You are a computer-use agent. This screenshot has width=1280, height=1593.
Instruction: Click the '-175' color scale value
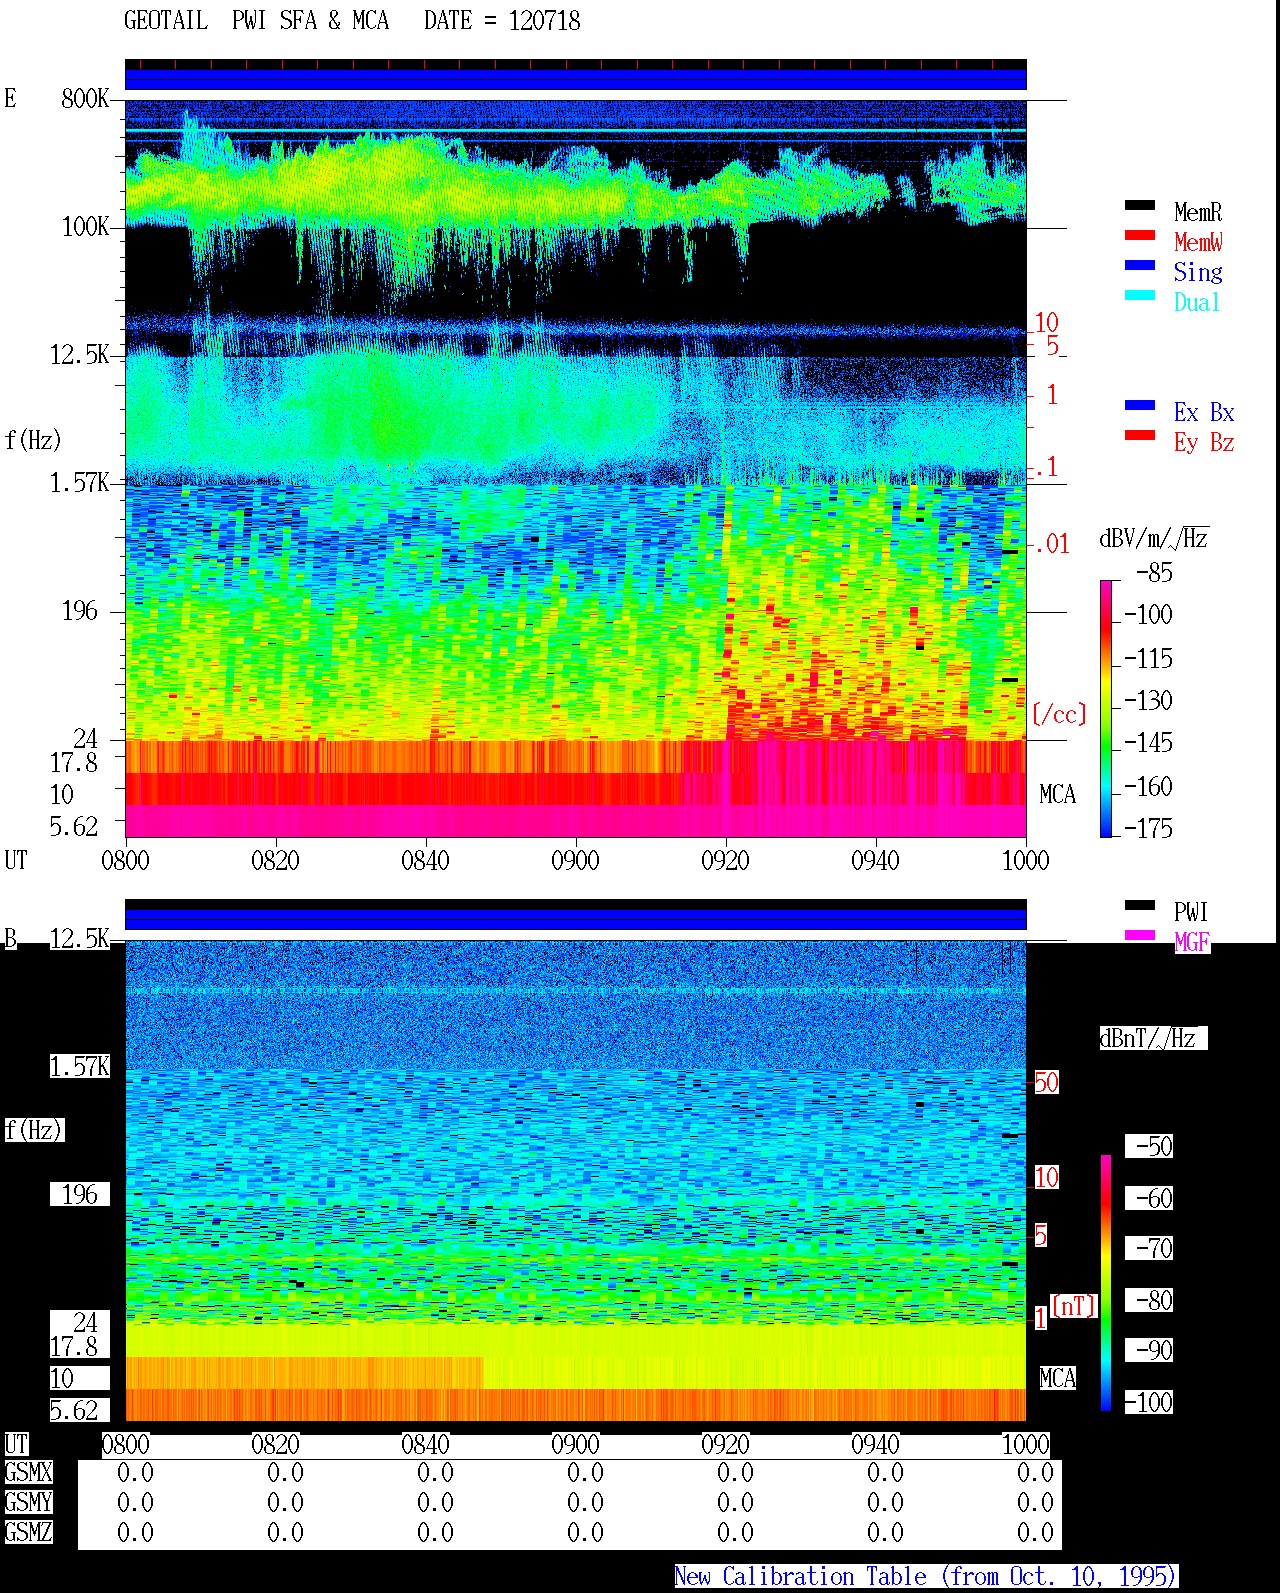[1148, 828]
